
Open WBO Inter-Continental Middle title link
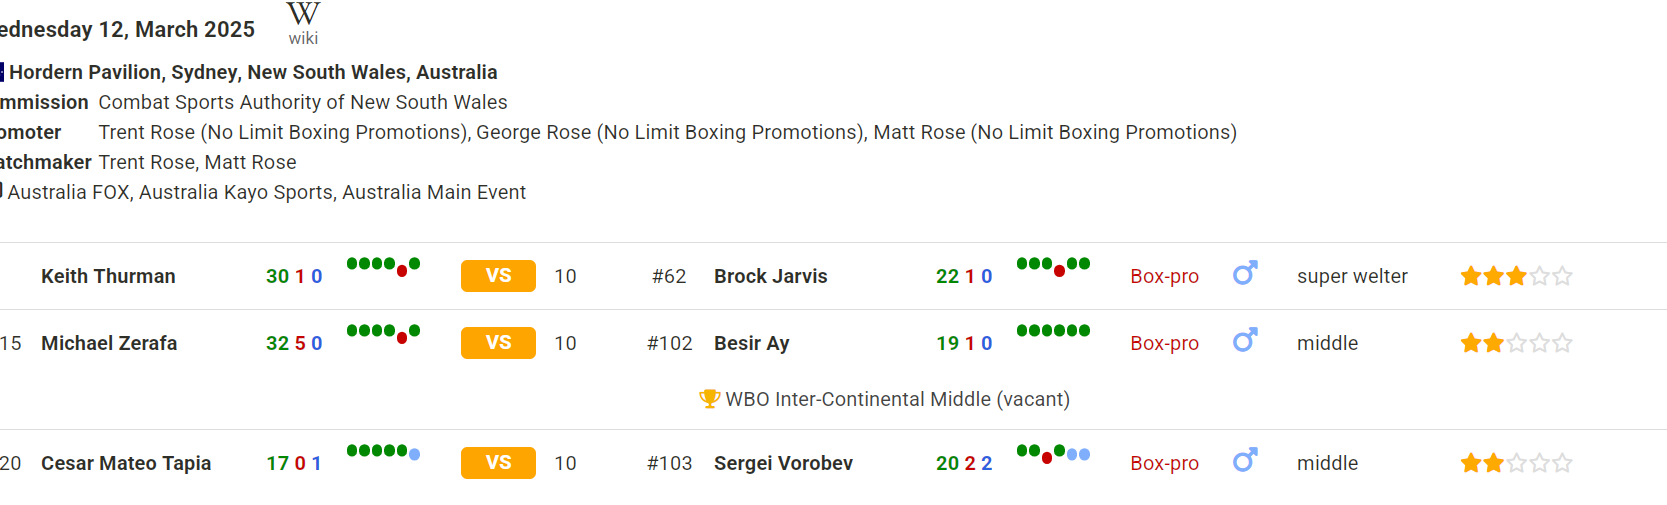(897, 399)
